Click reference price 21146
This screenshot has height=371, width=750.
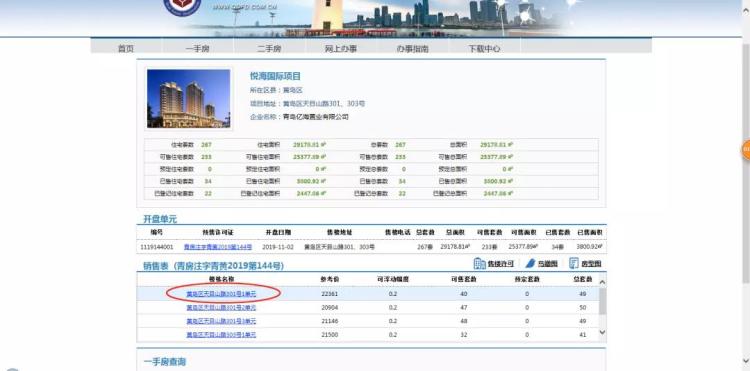point(330,321)
